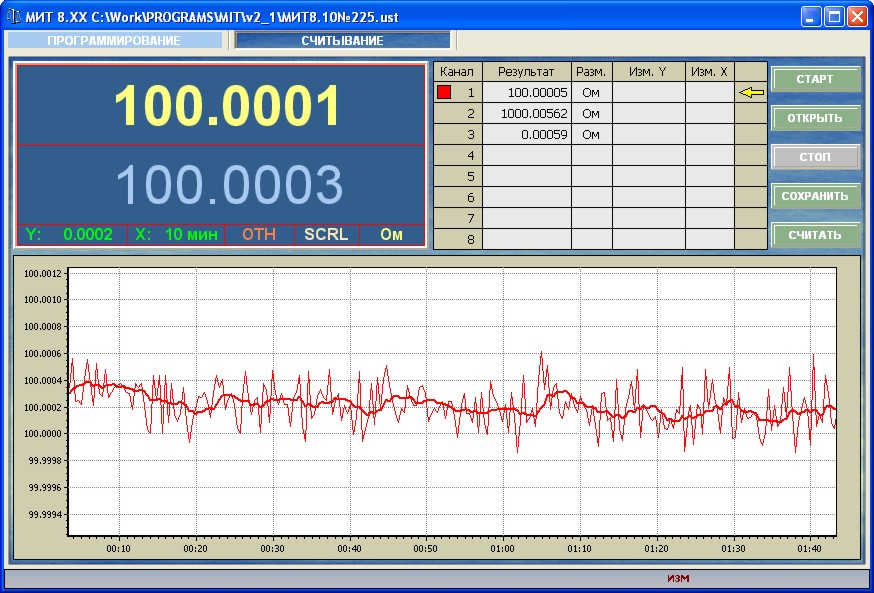Toggle the SCRL scroll mode
The height and width of the screenshot is (593, 874).
(x=326, y=235)
